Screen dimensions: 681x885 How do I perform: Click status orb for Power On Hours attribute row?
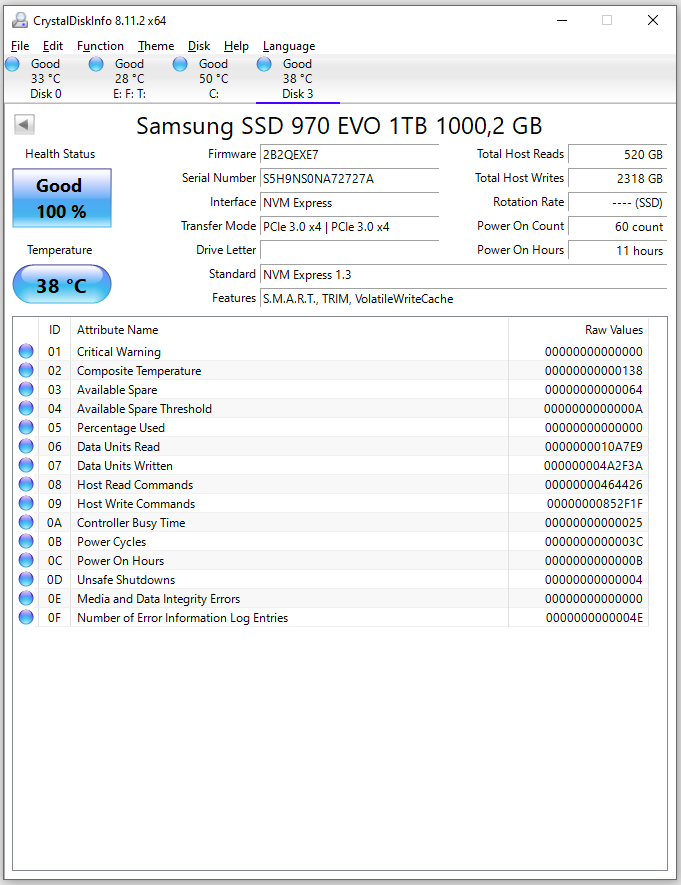tap(26, 560)
